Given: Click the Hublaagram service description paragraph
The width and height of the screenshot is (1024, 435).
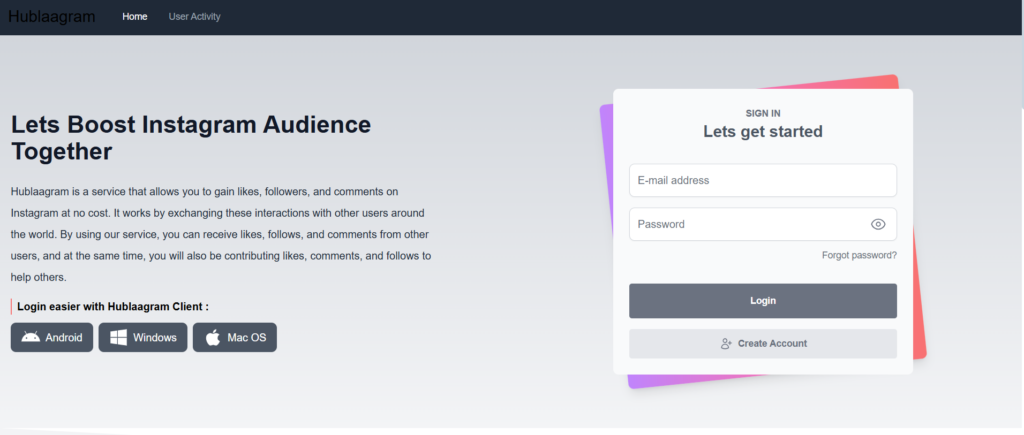Looking at the screenshot, I should (x=221, y=234).
